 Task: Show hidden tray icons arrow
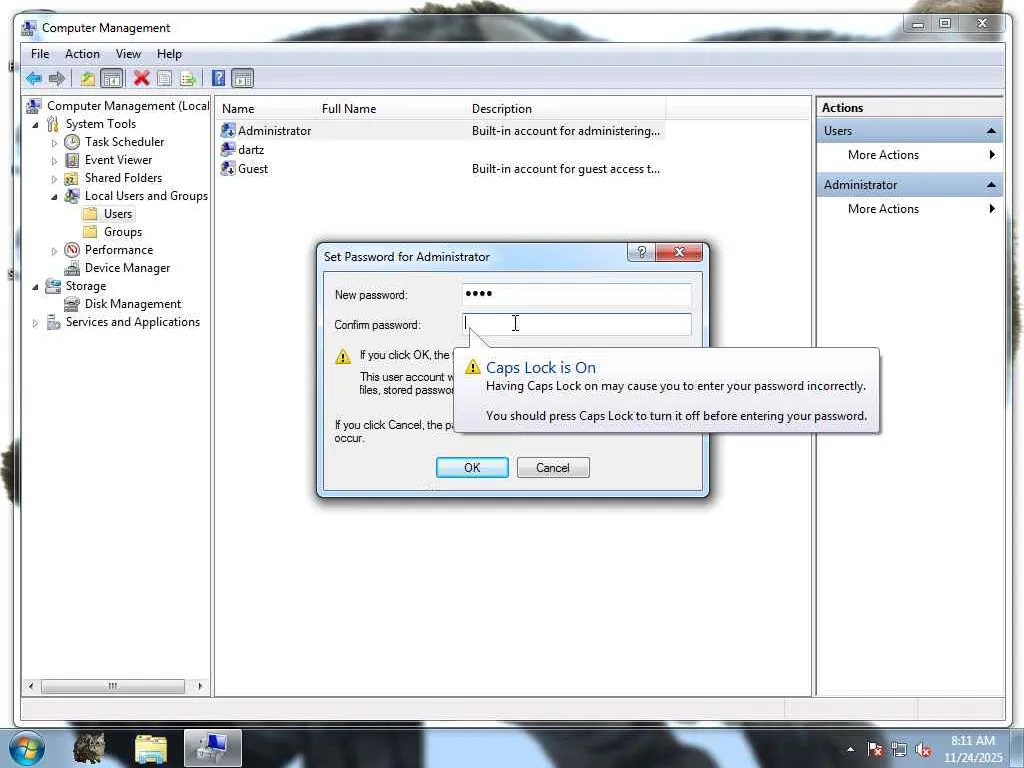pos(850,749)
